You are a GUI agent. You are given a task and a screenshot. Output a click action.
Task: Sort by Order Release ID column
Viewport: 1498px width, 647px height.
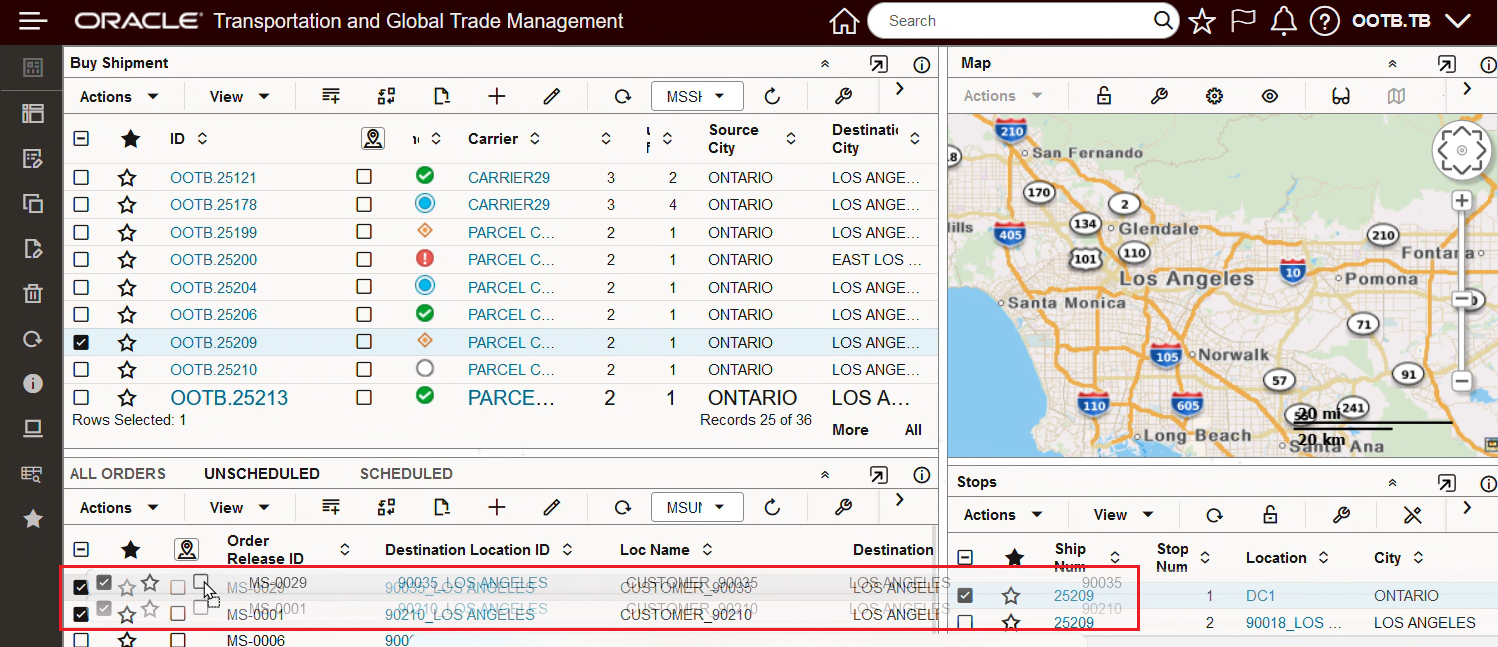(x=265, y=550)
